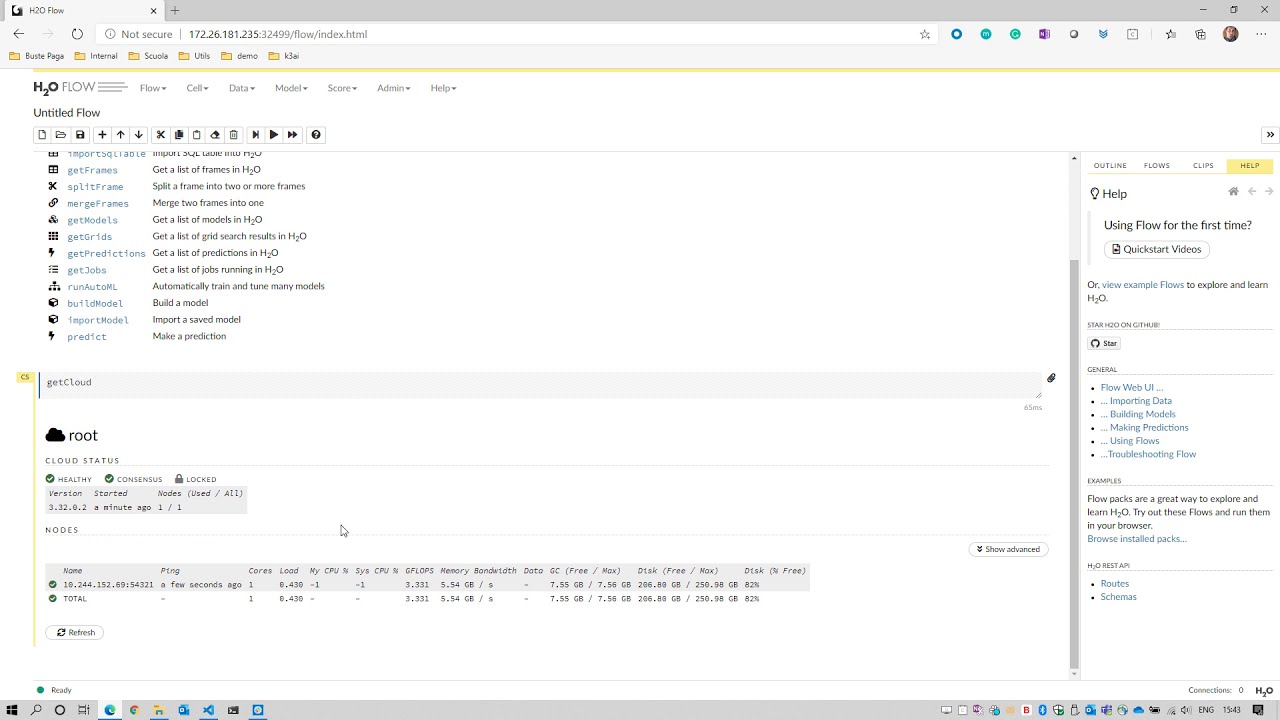Run and select below with step icon
This screenshot has width=1280, height=720.
coord(255,135)
